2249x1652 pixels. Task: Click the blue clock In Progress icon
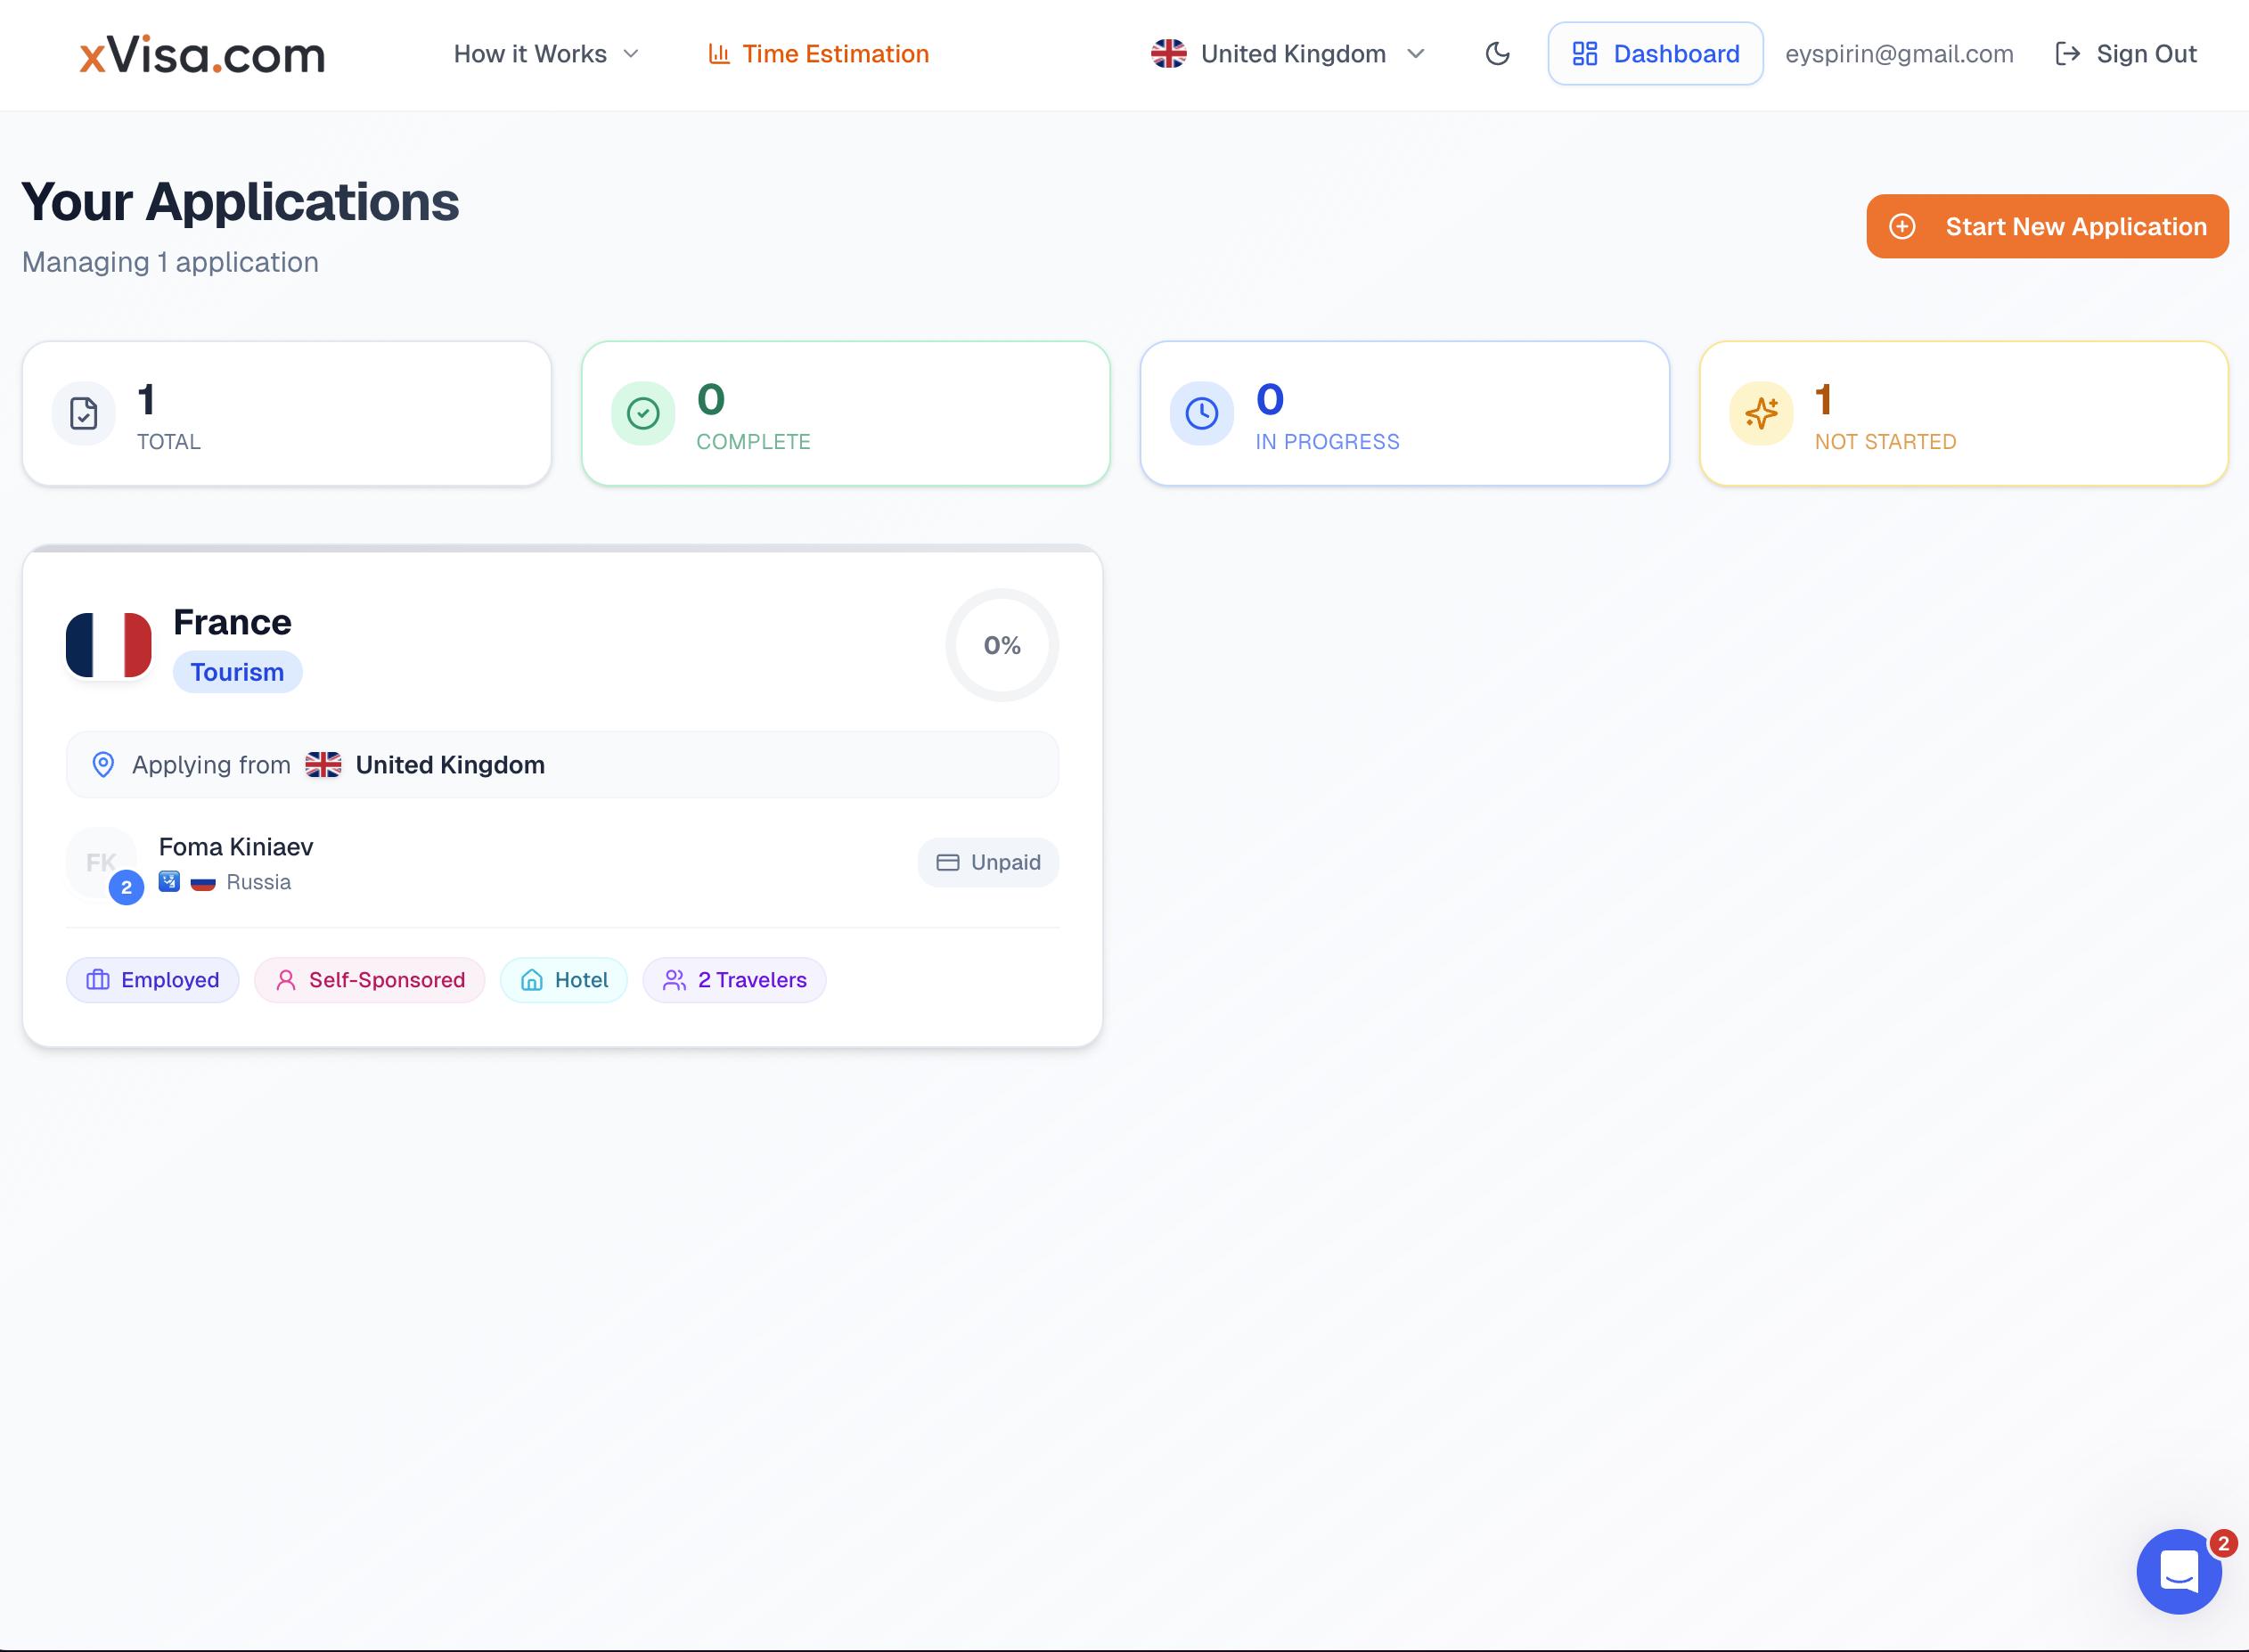1201,413
